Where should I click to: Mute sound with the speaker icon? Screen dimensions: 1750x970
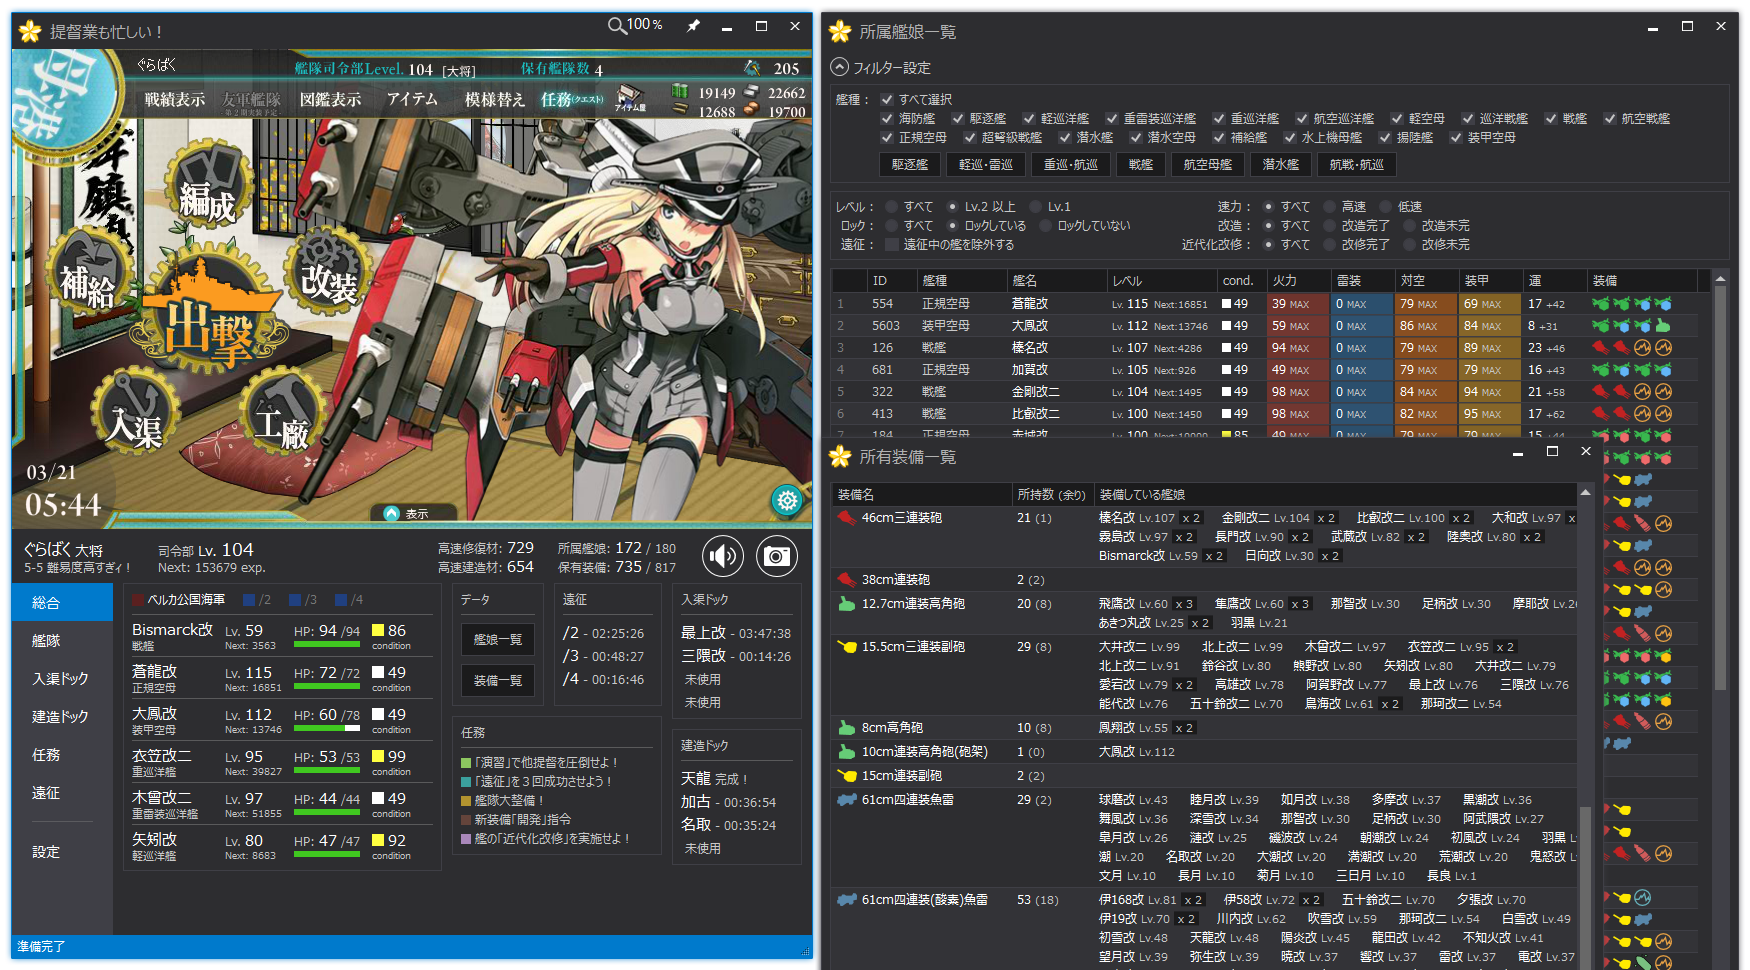click(x=723, y=556)
